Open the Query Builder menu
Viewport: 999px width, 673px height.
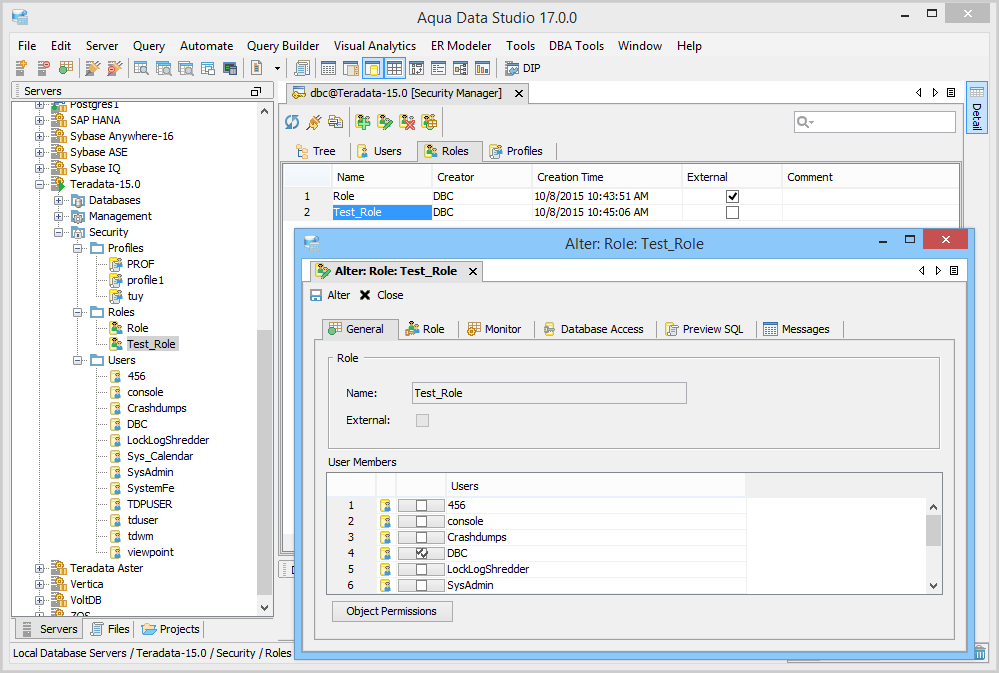(283, 46)
